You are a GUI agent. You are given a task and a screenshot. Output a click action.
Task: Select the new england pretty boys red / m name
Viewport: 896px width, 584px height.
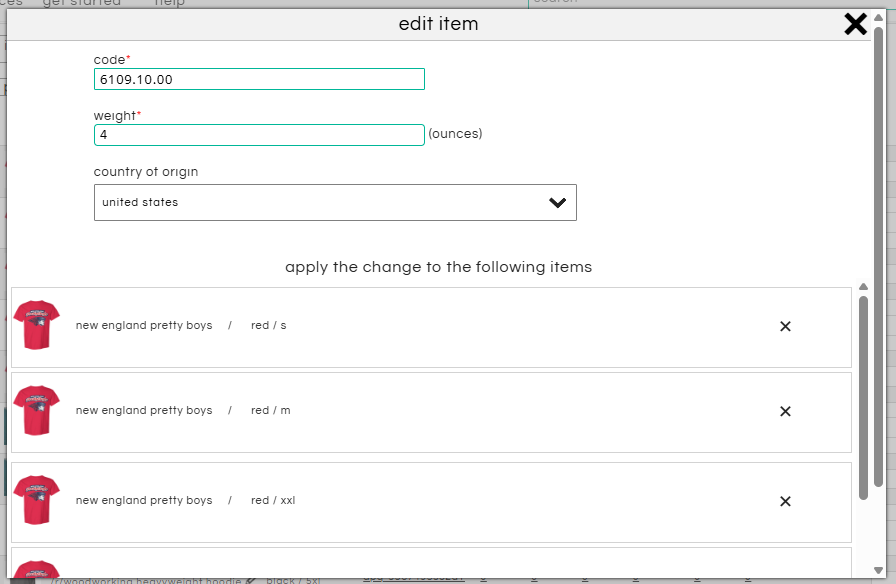144,411
